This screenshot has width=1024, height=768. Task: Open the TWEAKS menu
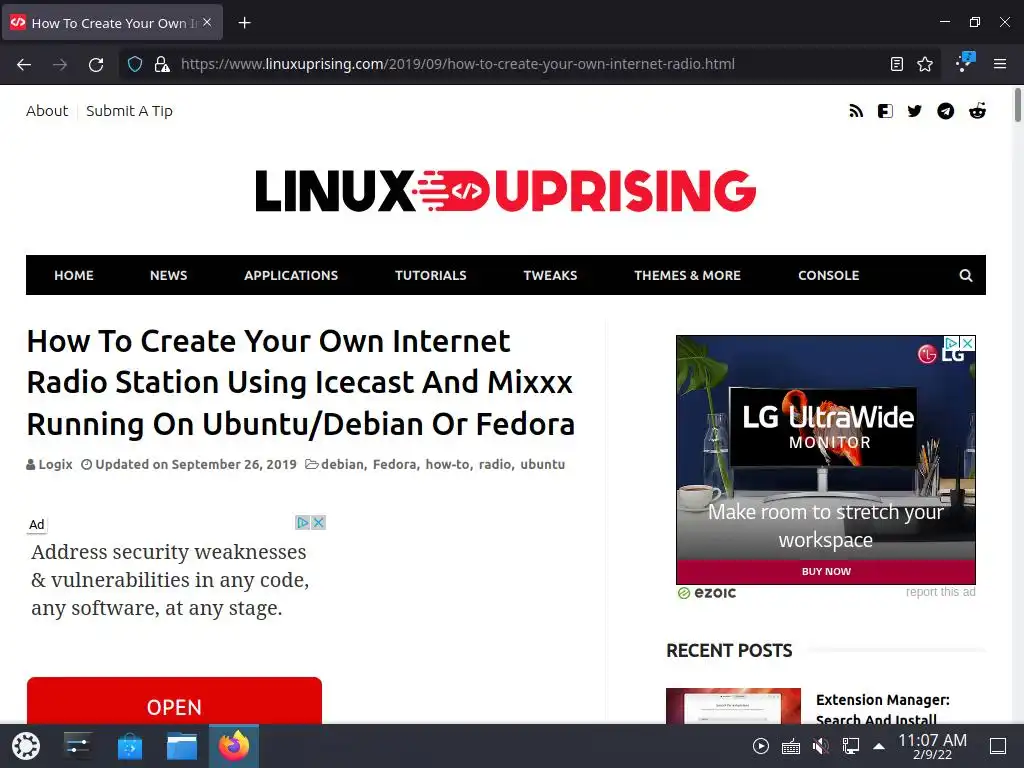[551, 276]
